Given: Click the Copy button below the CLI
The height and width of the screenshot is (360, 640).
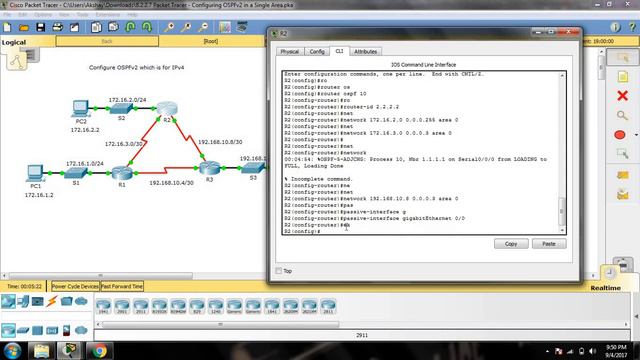Looking at the screenshot, I should [511, 244].
